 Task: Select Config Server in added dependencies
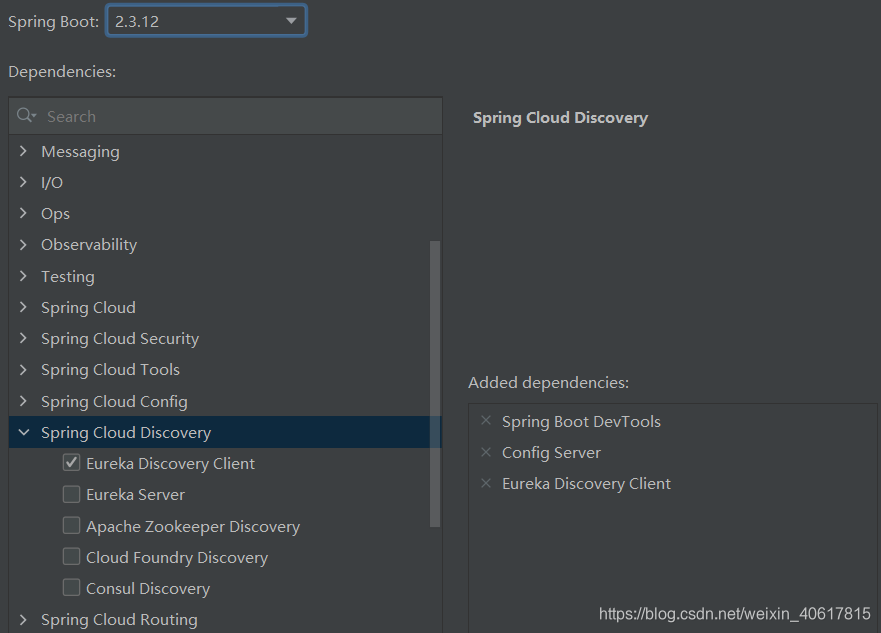coord(551,453)
